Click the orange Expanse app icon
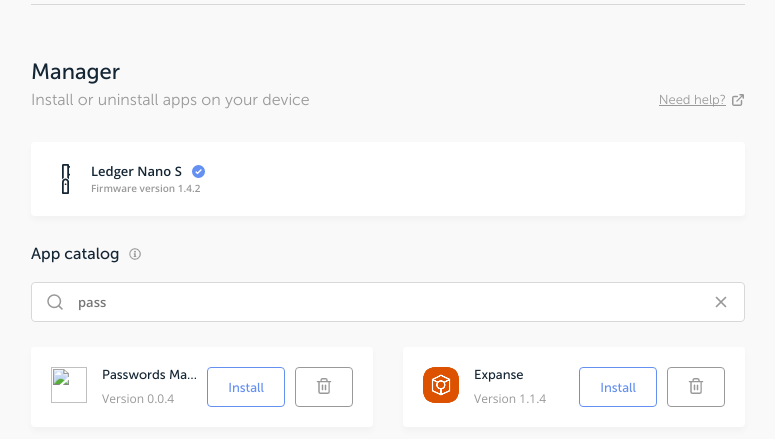The width and height of the screenshot is (775, 439). pyautogui.click(x=440, y=386)
